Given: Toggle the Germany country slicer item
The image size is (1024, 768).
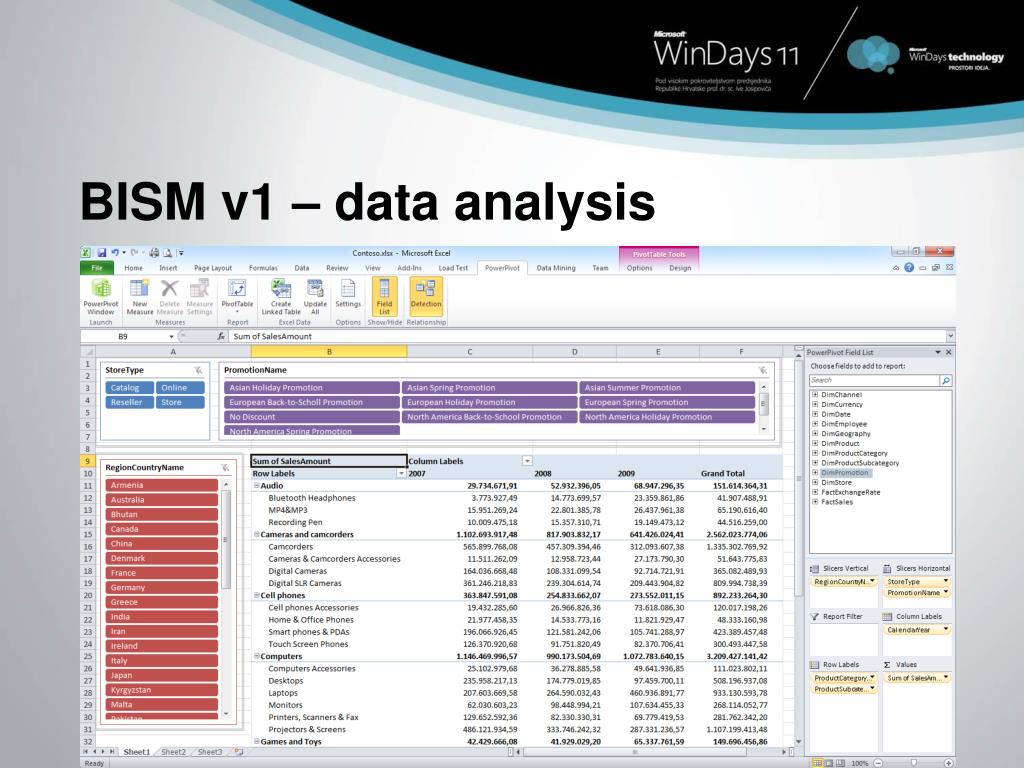Looking at the screenshot, I should pos(161,588).
